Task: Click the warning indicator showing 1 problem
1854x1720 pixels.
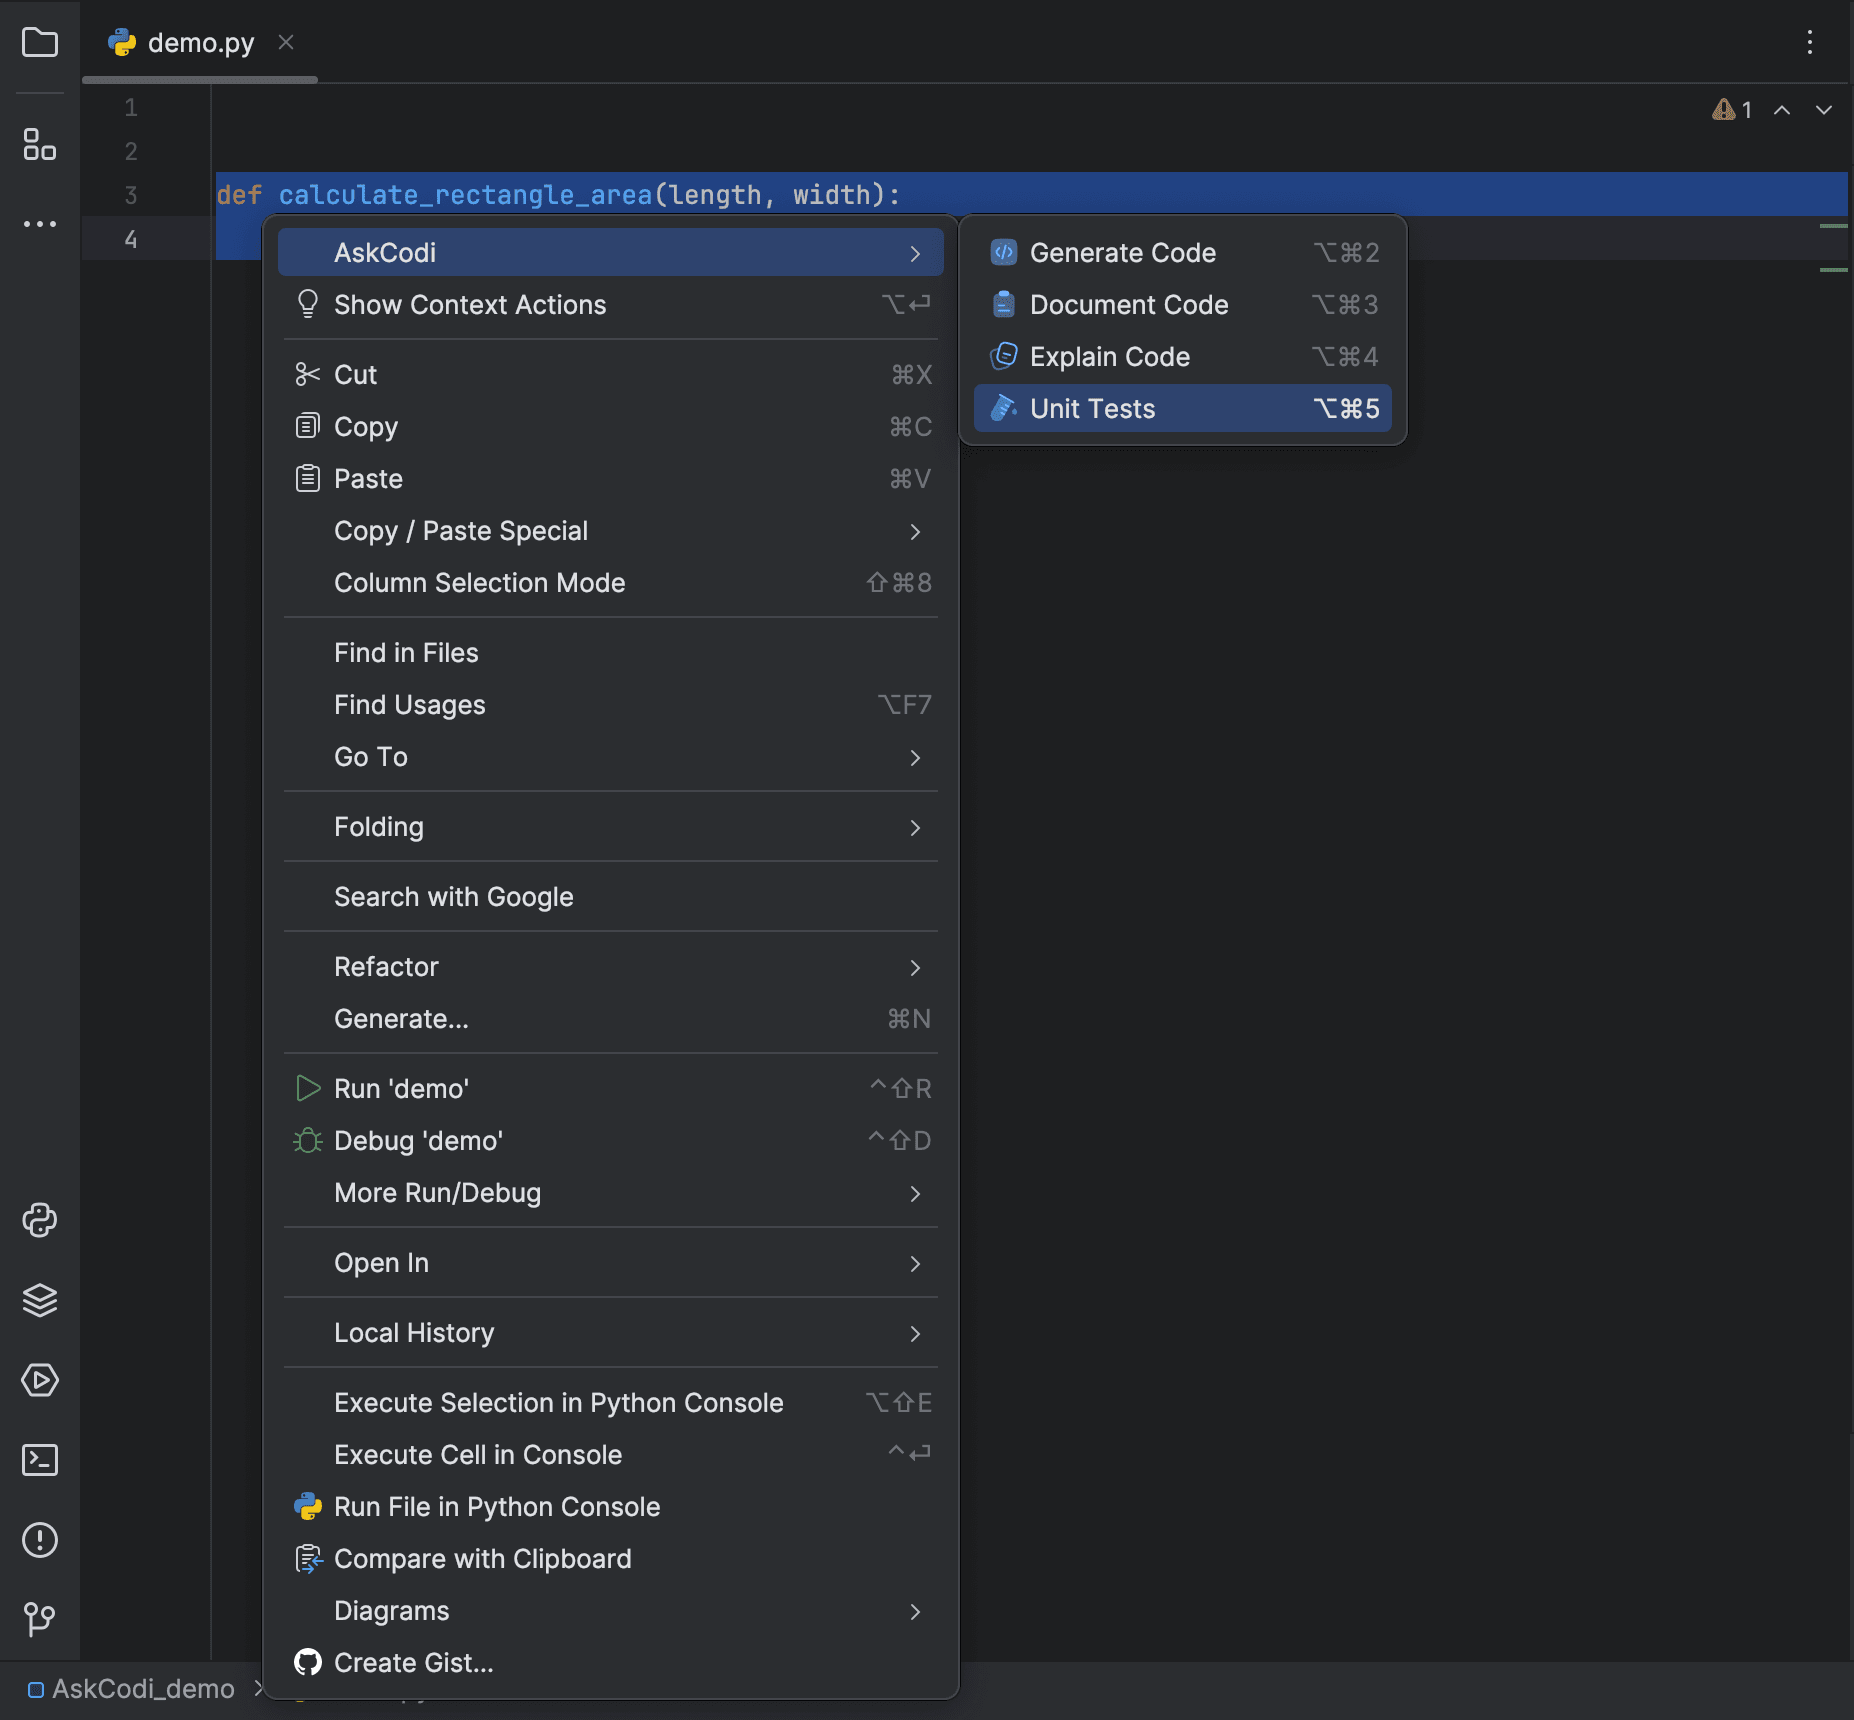Action: click(1732, 110)
